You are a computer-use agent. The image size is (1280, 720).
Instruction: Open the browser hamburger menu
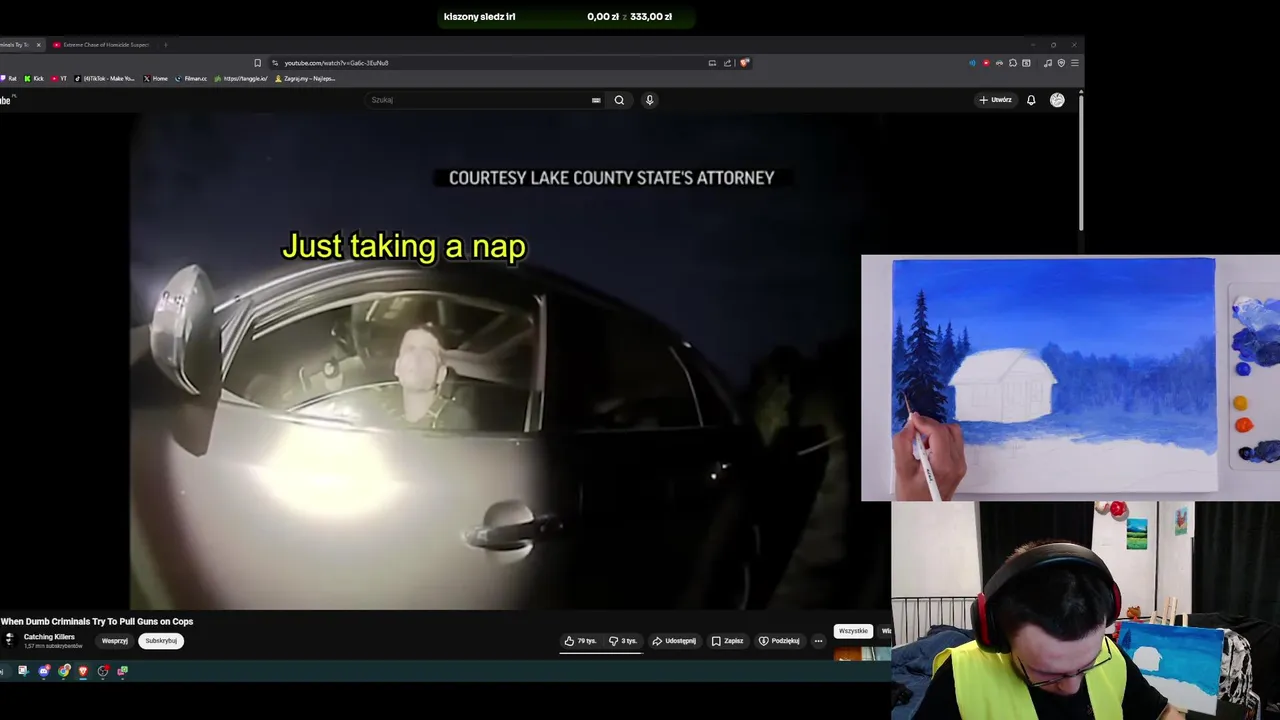click(1075, 63)
